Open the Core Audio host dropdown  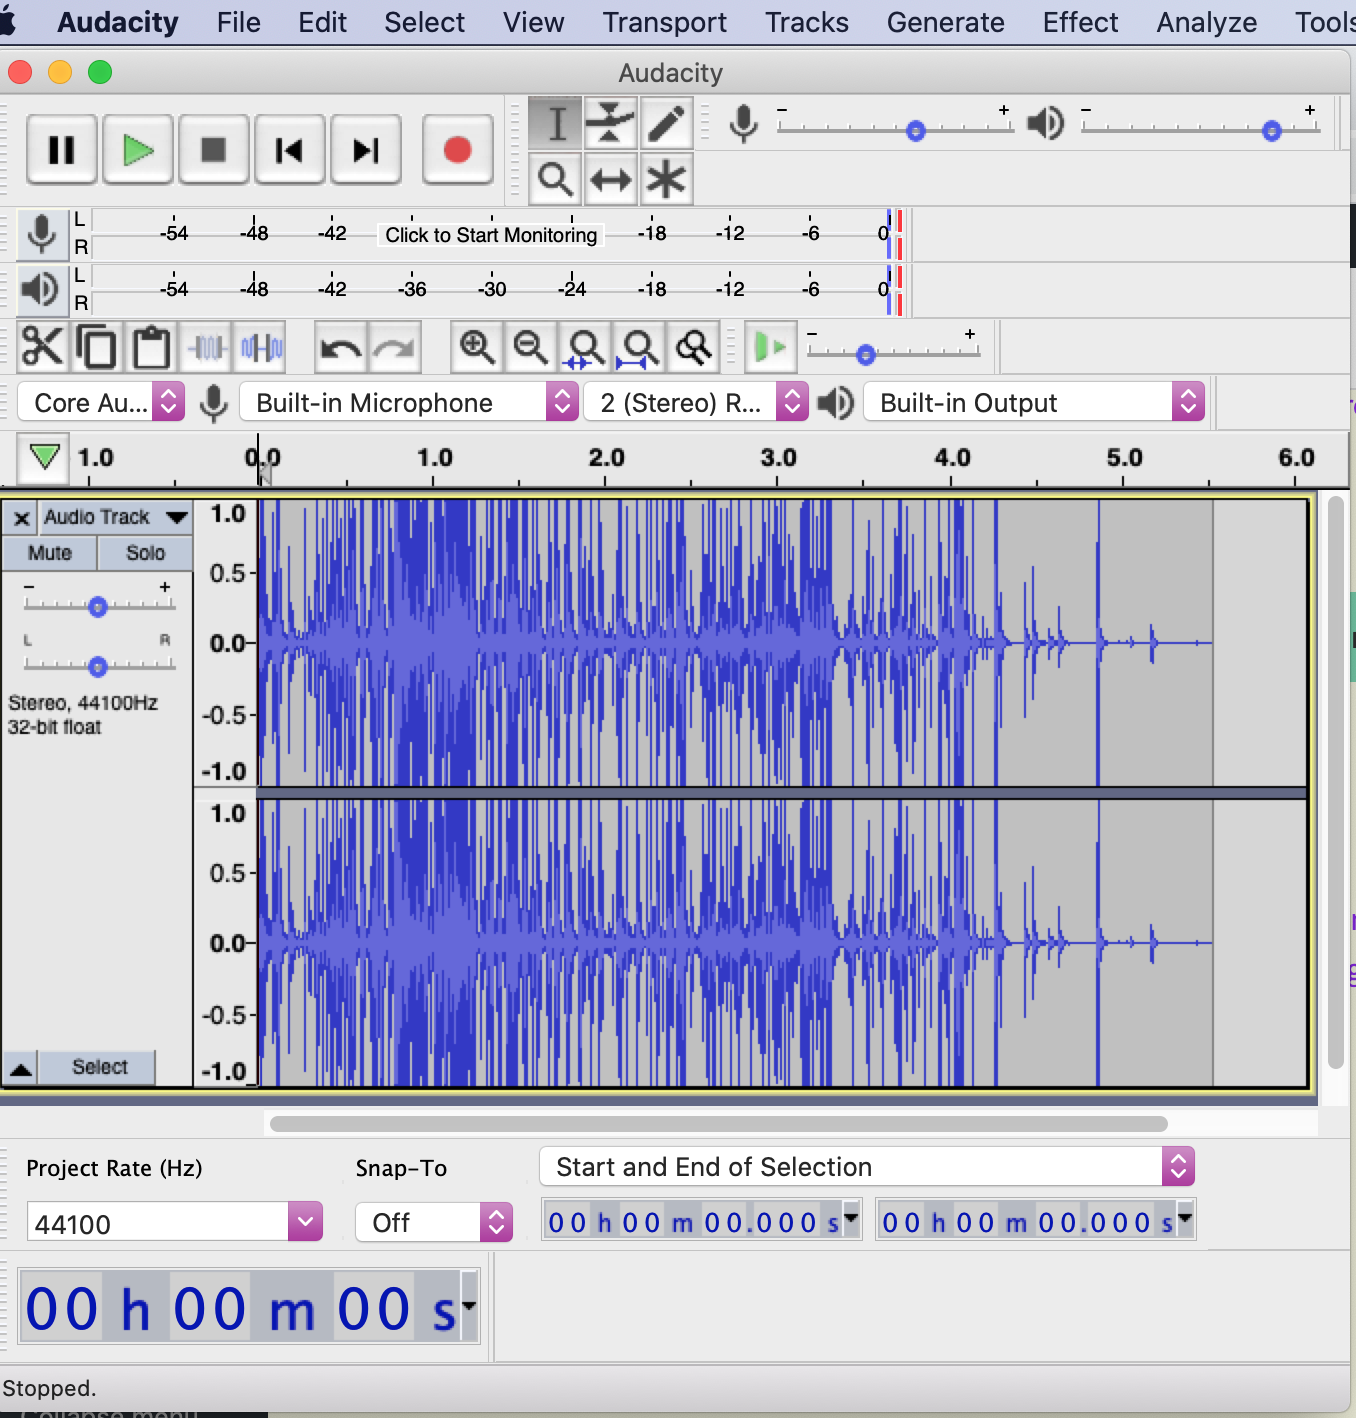102,403
